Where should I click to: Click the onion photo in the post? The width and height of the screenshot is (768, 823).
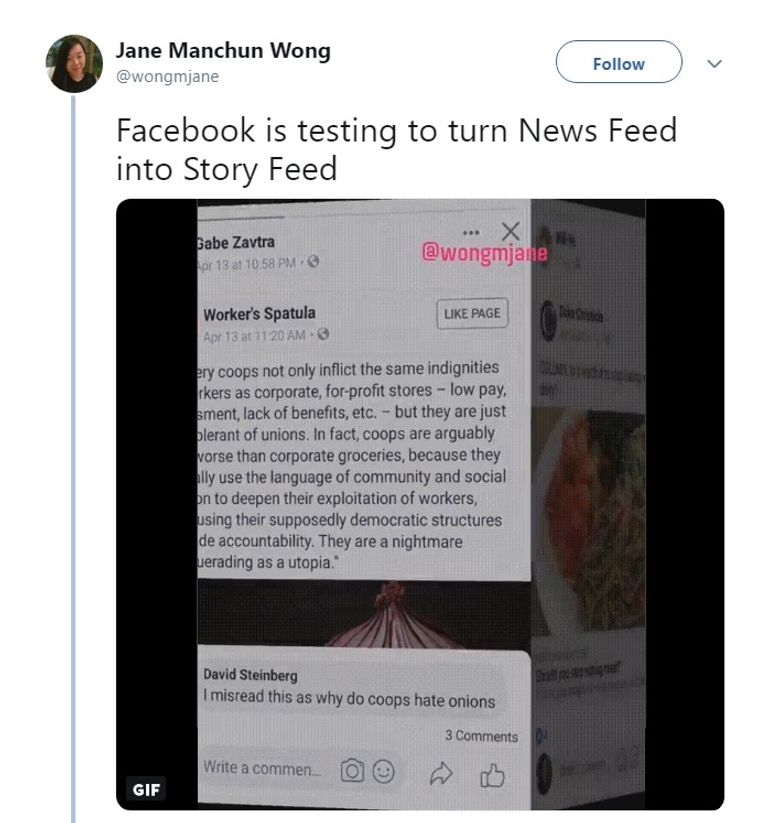tap(364, 612)
